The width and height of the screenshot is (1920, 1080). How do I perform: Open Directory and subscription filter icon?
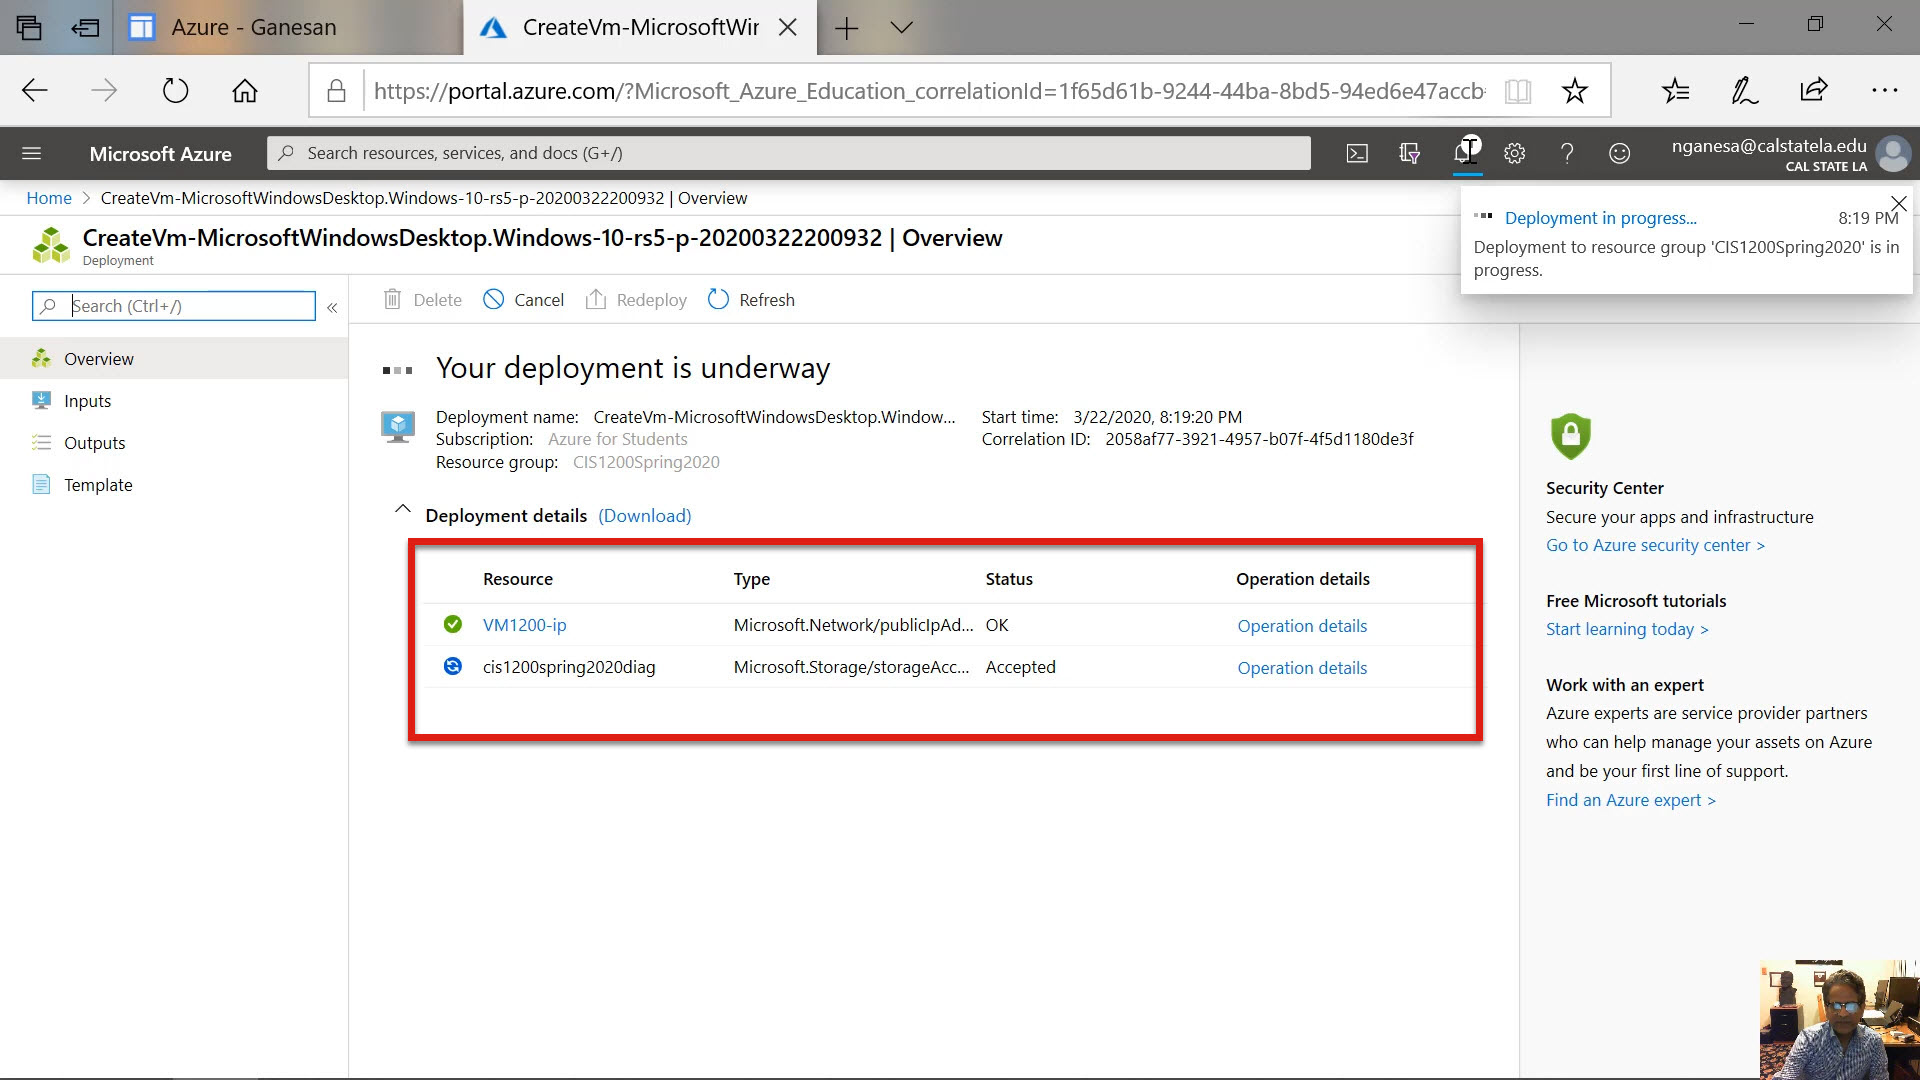tap(1410, 153)
